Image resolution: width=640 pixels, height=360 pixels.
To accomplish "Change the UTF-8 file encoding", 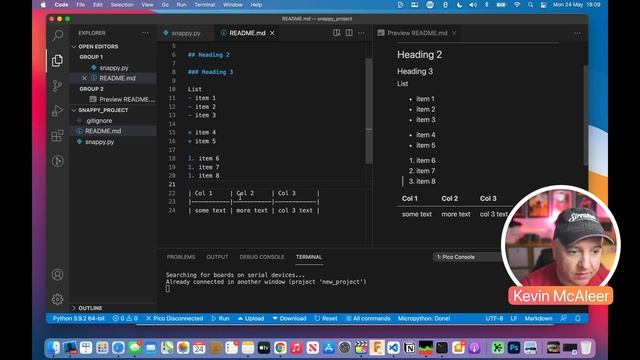I will pos(494,318).
